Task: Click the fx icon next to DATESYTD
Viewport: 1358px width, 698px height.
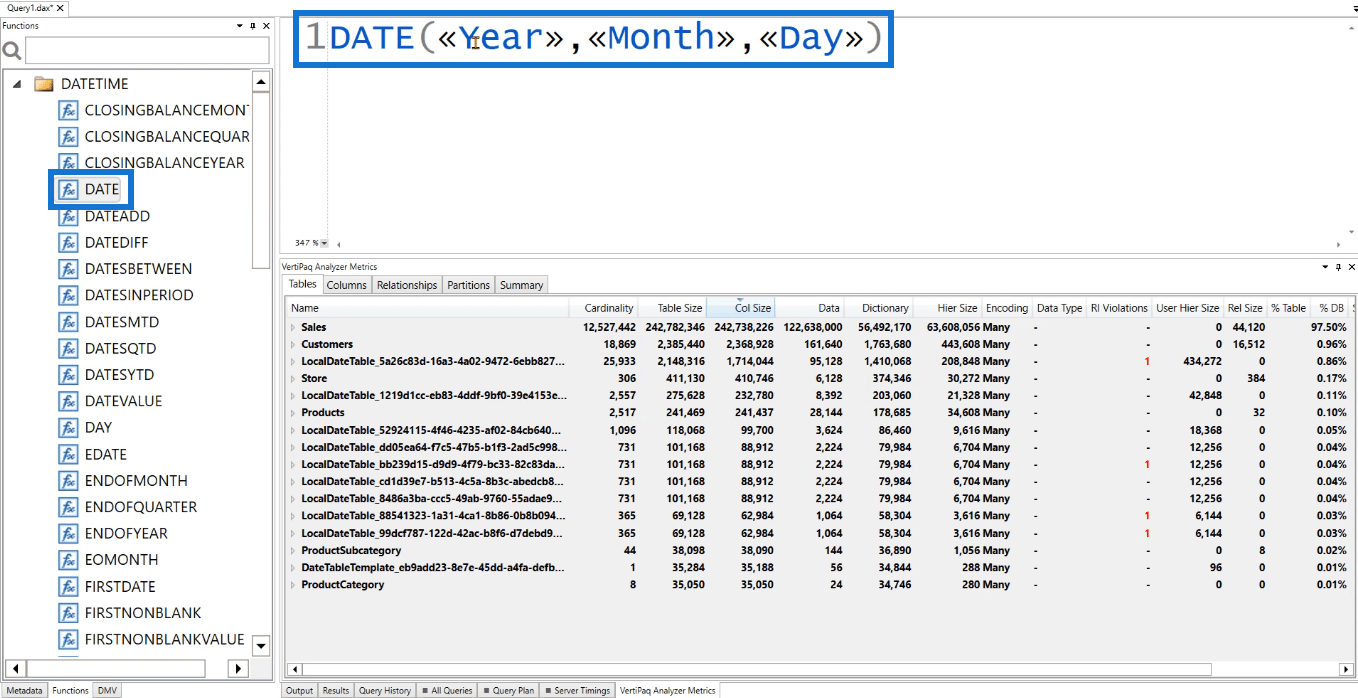Action: point(68,375)
